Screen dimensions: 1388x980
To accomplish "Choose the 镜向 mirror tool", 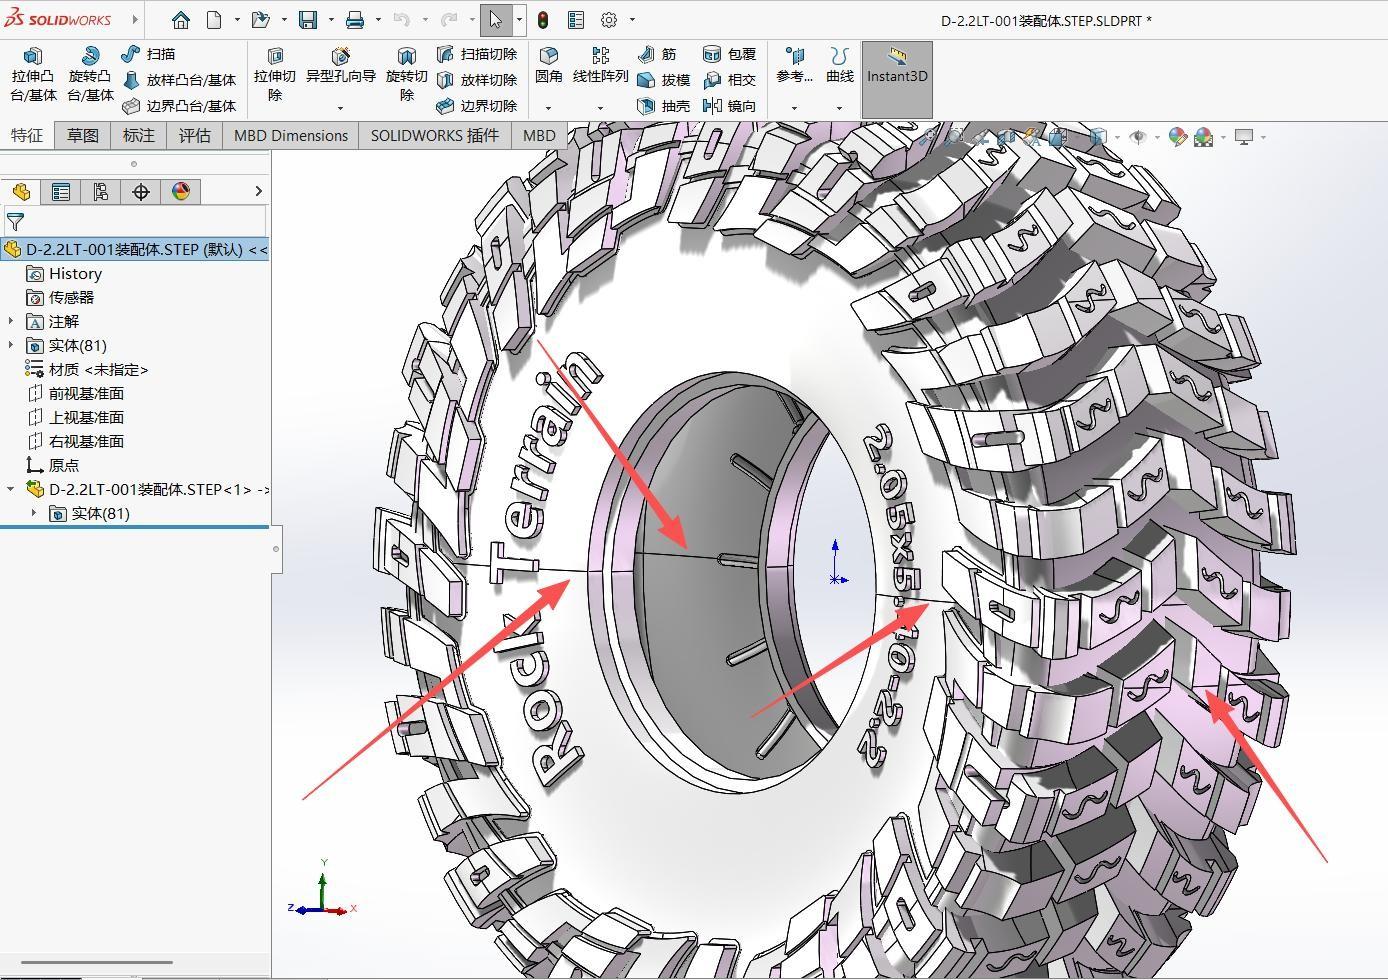I will [x=729, y=106].
